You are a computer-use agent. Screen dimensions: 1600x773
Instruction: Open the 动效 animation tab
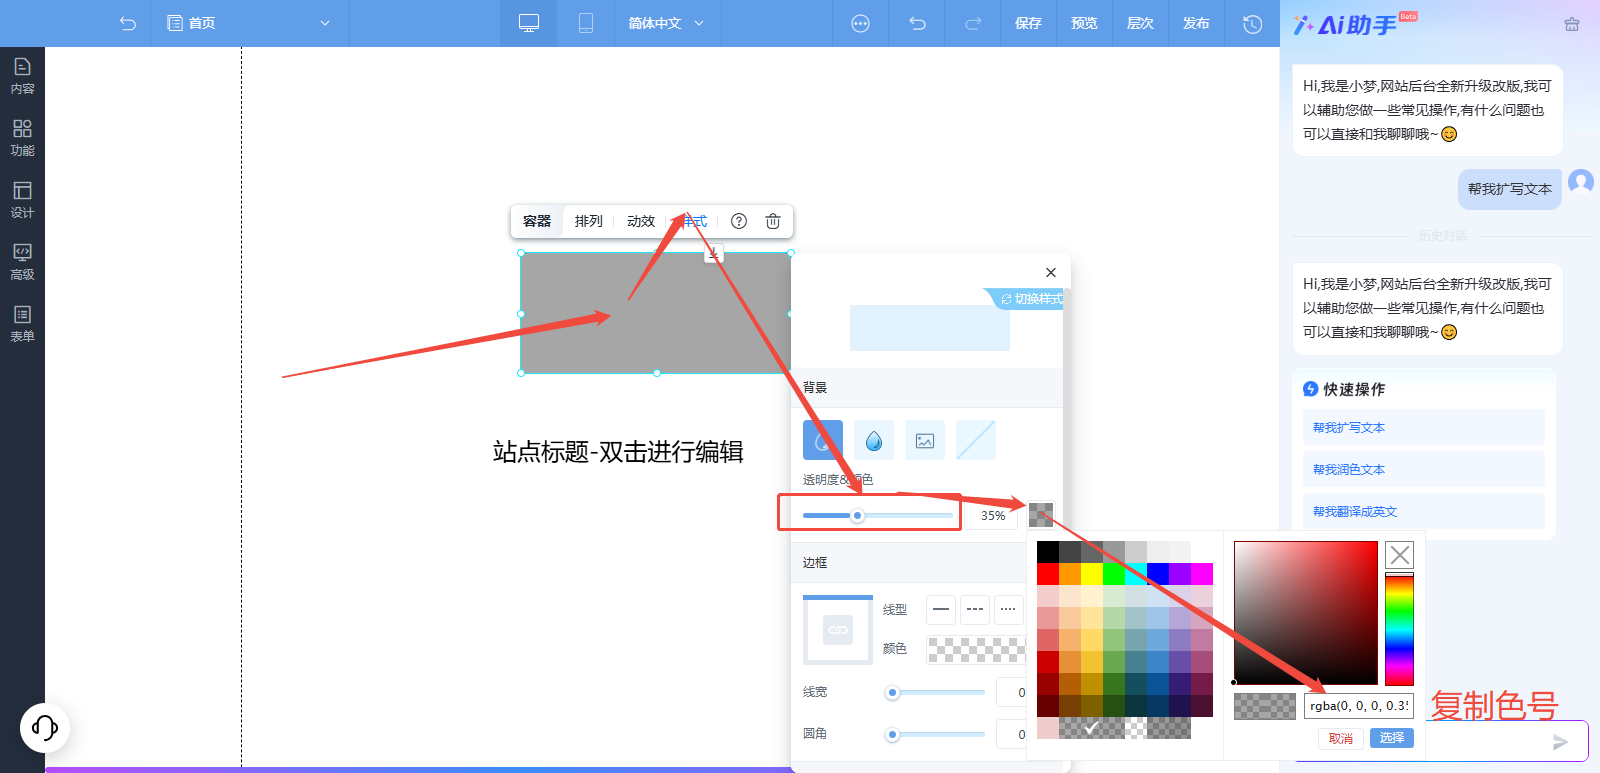641,221
